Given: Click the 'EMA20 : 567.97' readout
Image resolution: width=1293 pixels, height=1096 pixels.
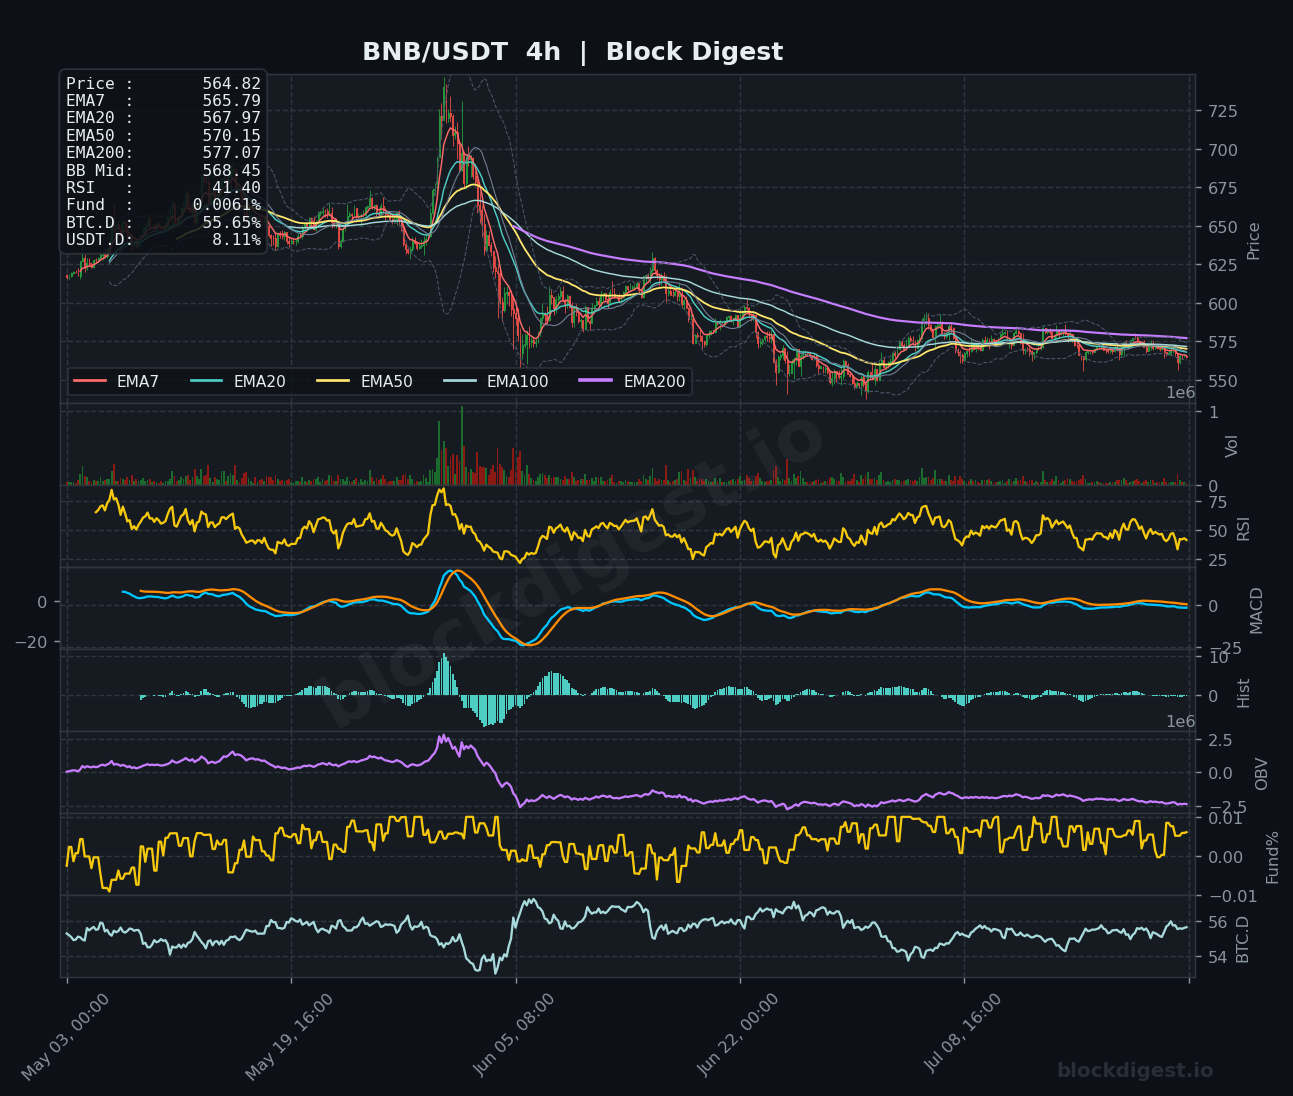Looking at the screenshot, I should tap(163, 118).
